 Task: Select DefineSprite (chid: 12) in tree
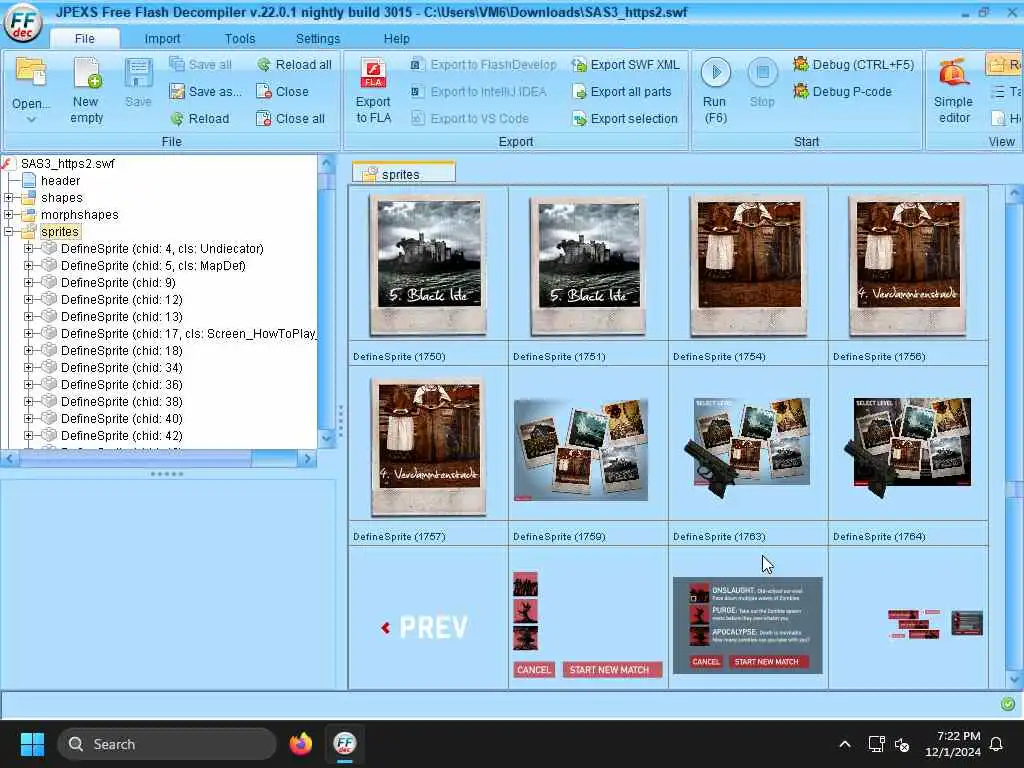pyautogui.click(x=121, y=299)
